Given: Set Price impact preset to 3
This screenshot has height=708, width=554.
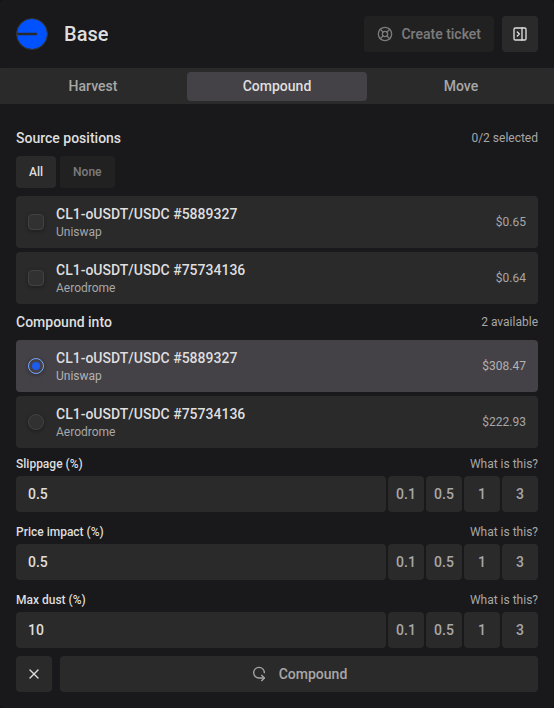Looking at the screenshot, I should 520,562.
